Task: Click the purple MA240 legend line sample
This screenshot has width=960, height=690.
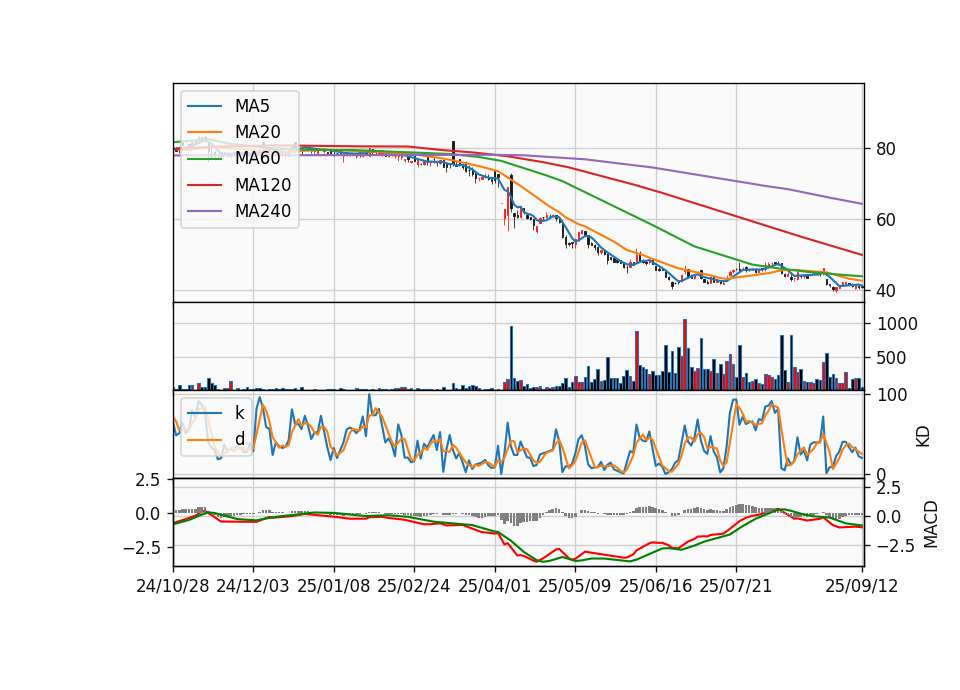Action: coord(204,211)
